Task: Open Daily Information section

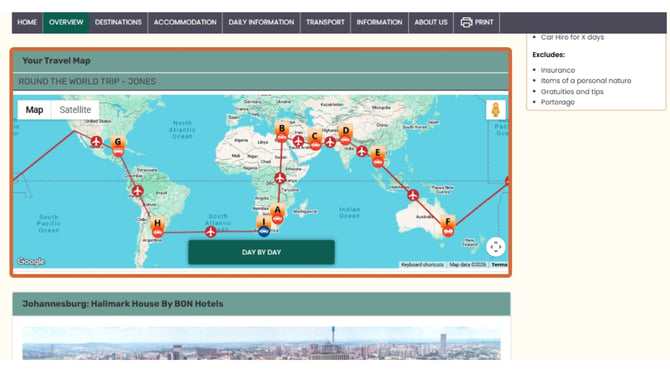Action: (x=261, y=22)
